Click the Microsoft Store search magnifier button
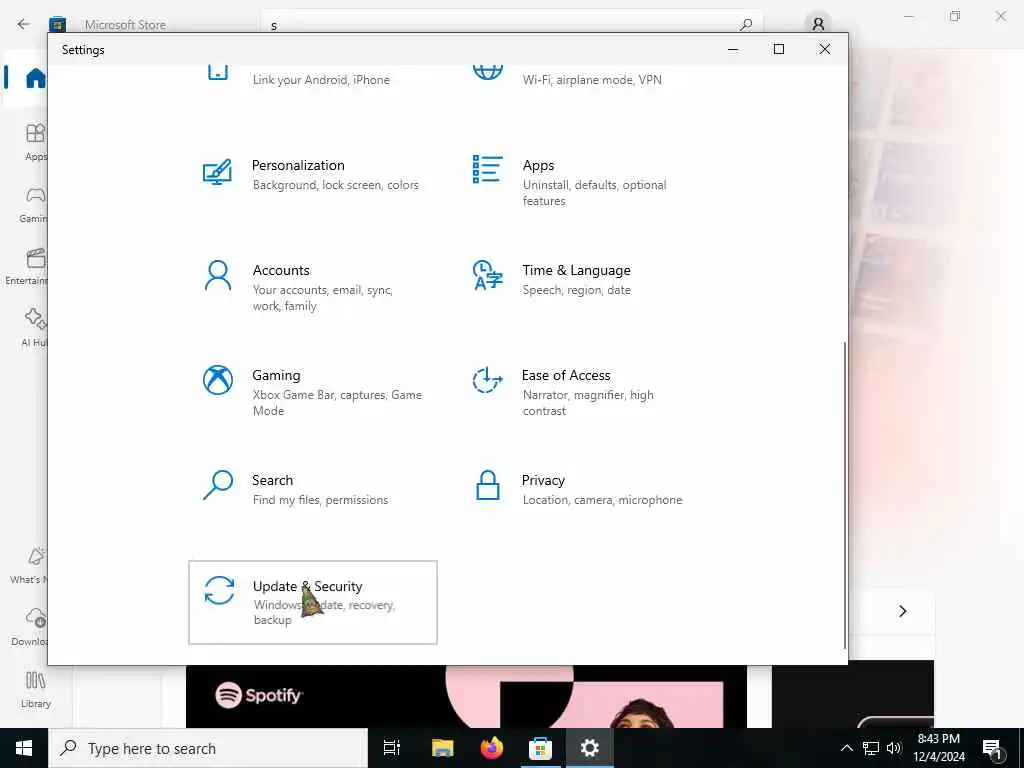The height and width of the screenshot is (768, 1024). pos(746,25)
